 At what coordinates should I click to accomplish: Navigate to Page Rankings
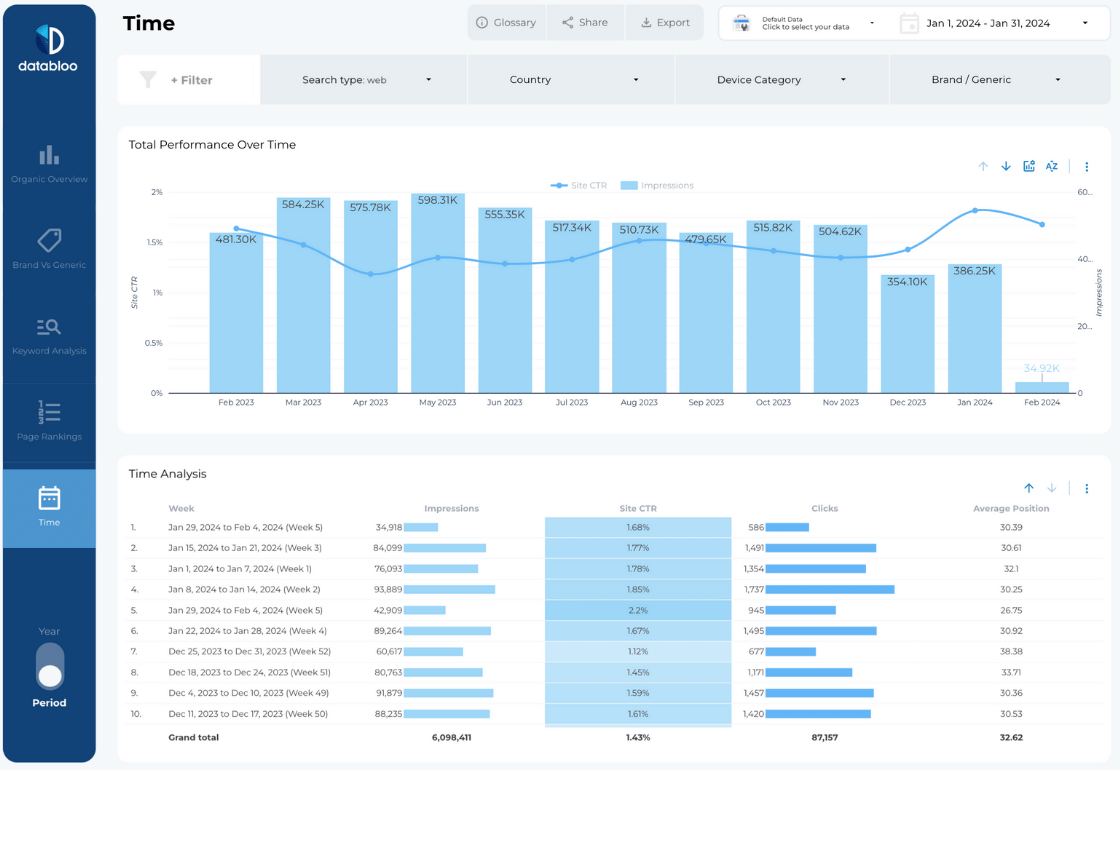[49, 421]
